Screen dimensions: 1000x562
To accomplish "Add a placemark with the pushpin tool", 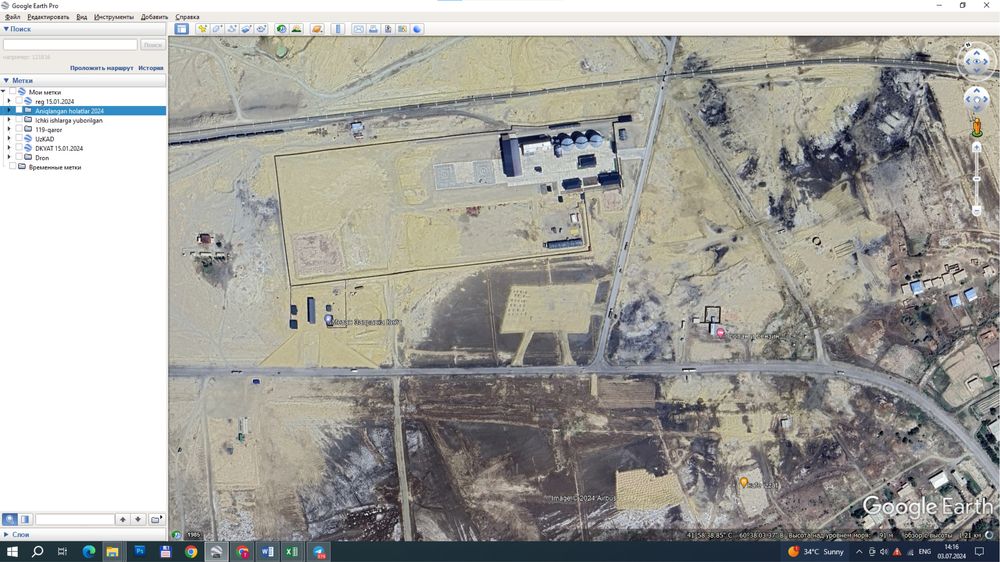I will coord(202,29).
